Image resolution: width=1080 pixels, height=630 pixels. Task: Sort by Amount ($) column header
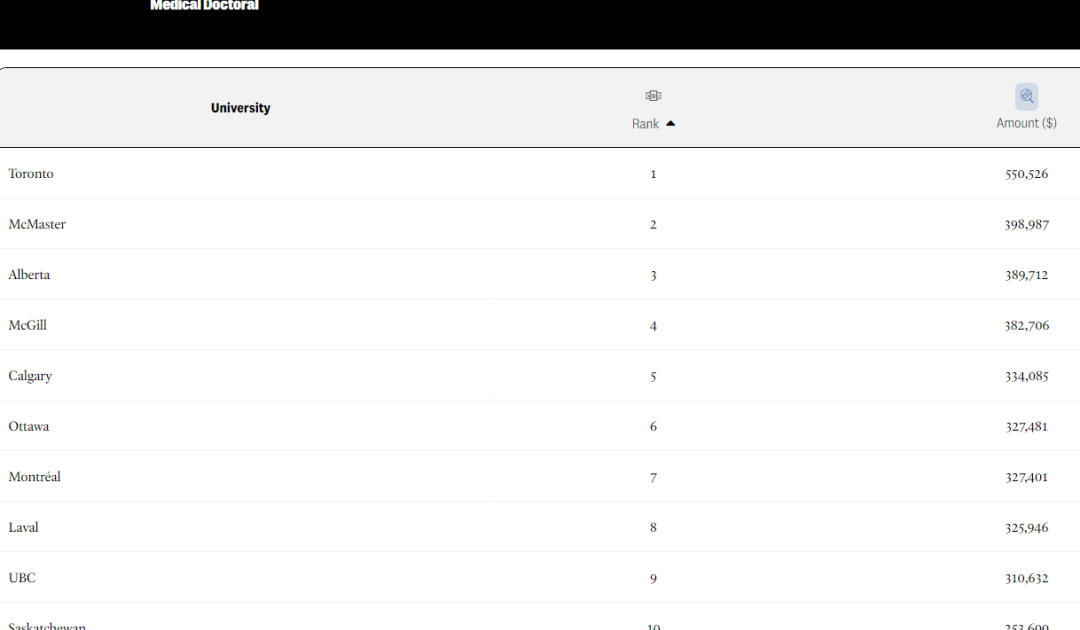pyautogui.click(x=1026, y=123)
